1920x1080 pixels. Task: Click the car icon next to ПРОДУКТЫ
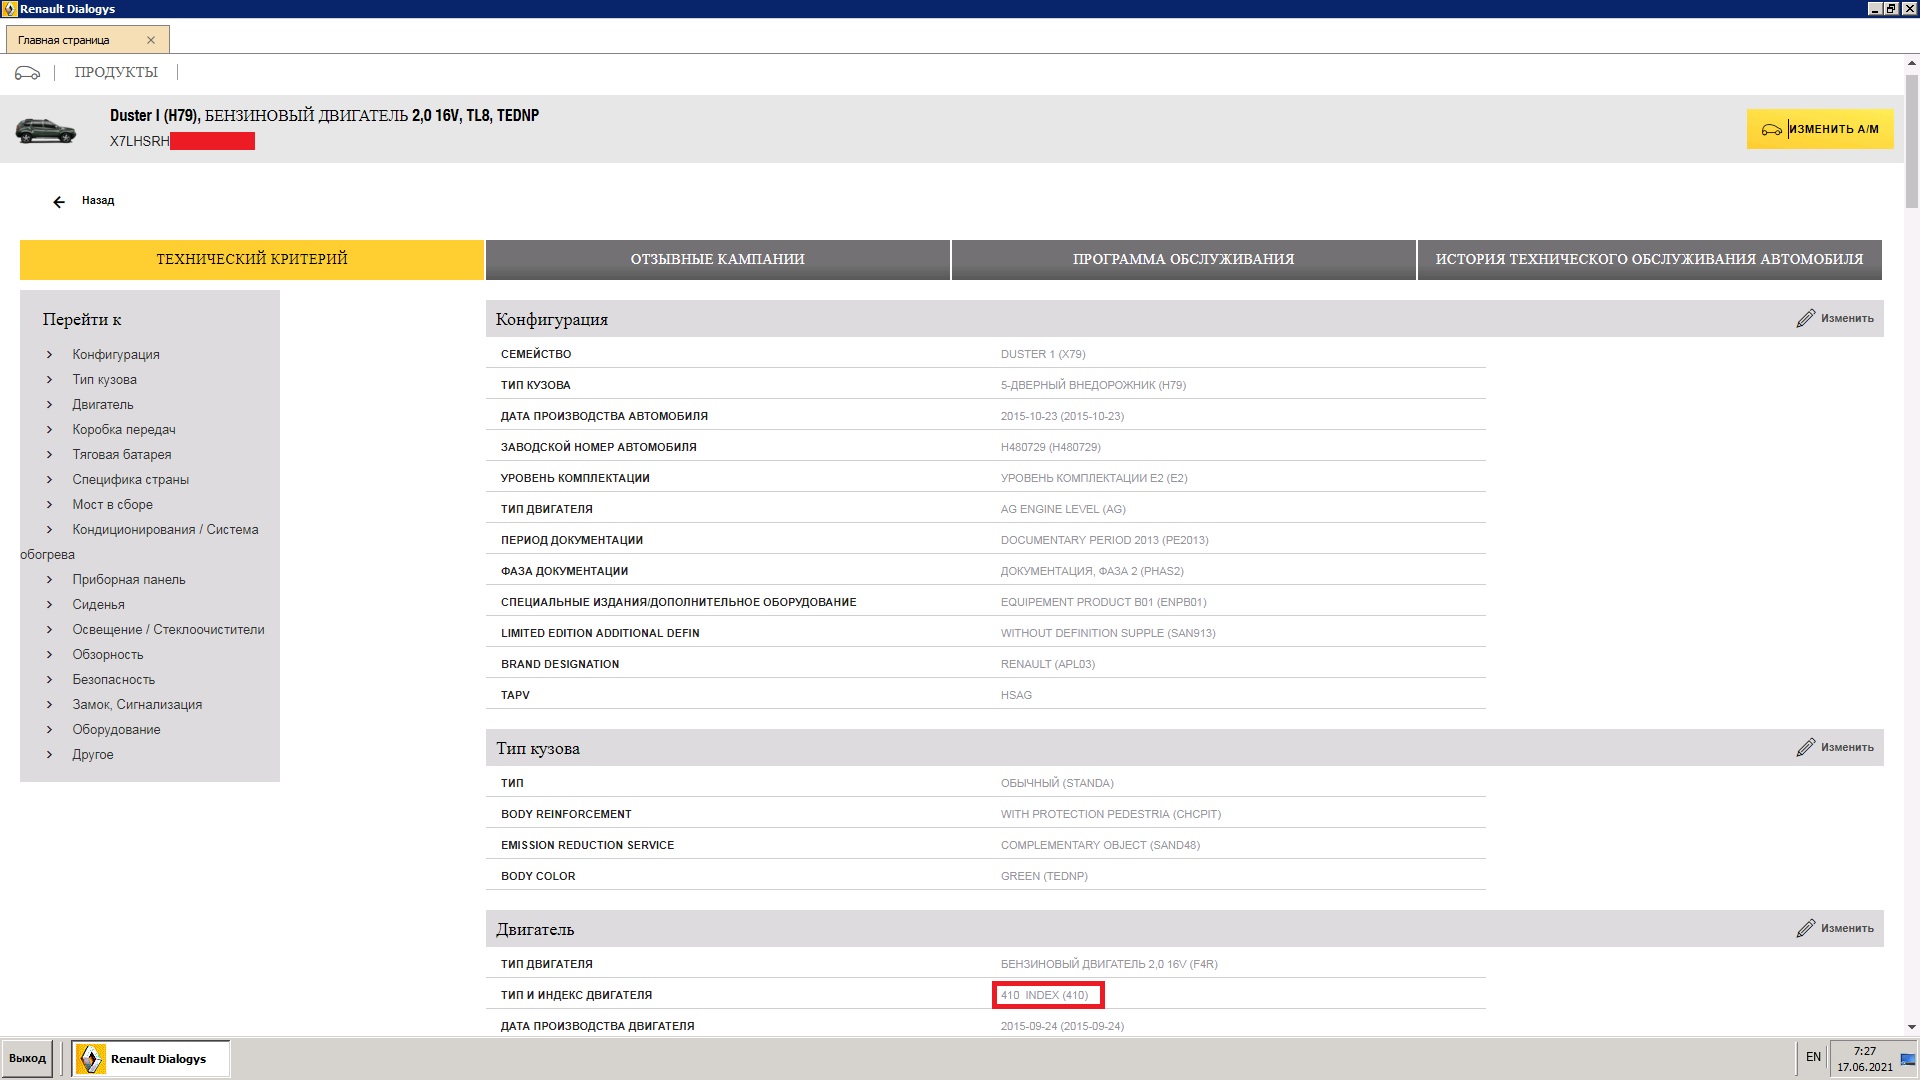(x=27, y=72)
